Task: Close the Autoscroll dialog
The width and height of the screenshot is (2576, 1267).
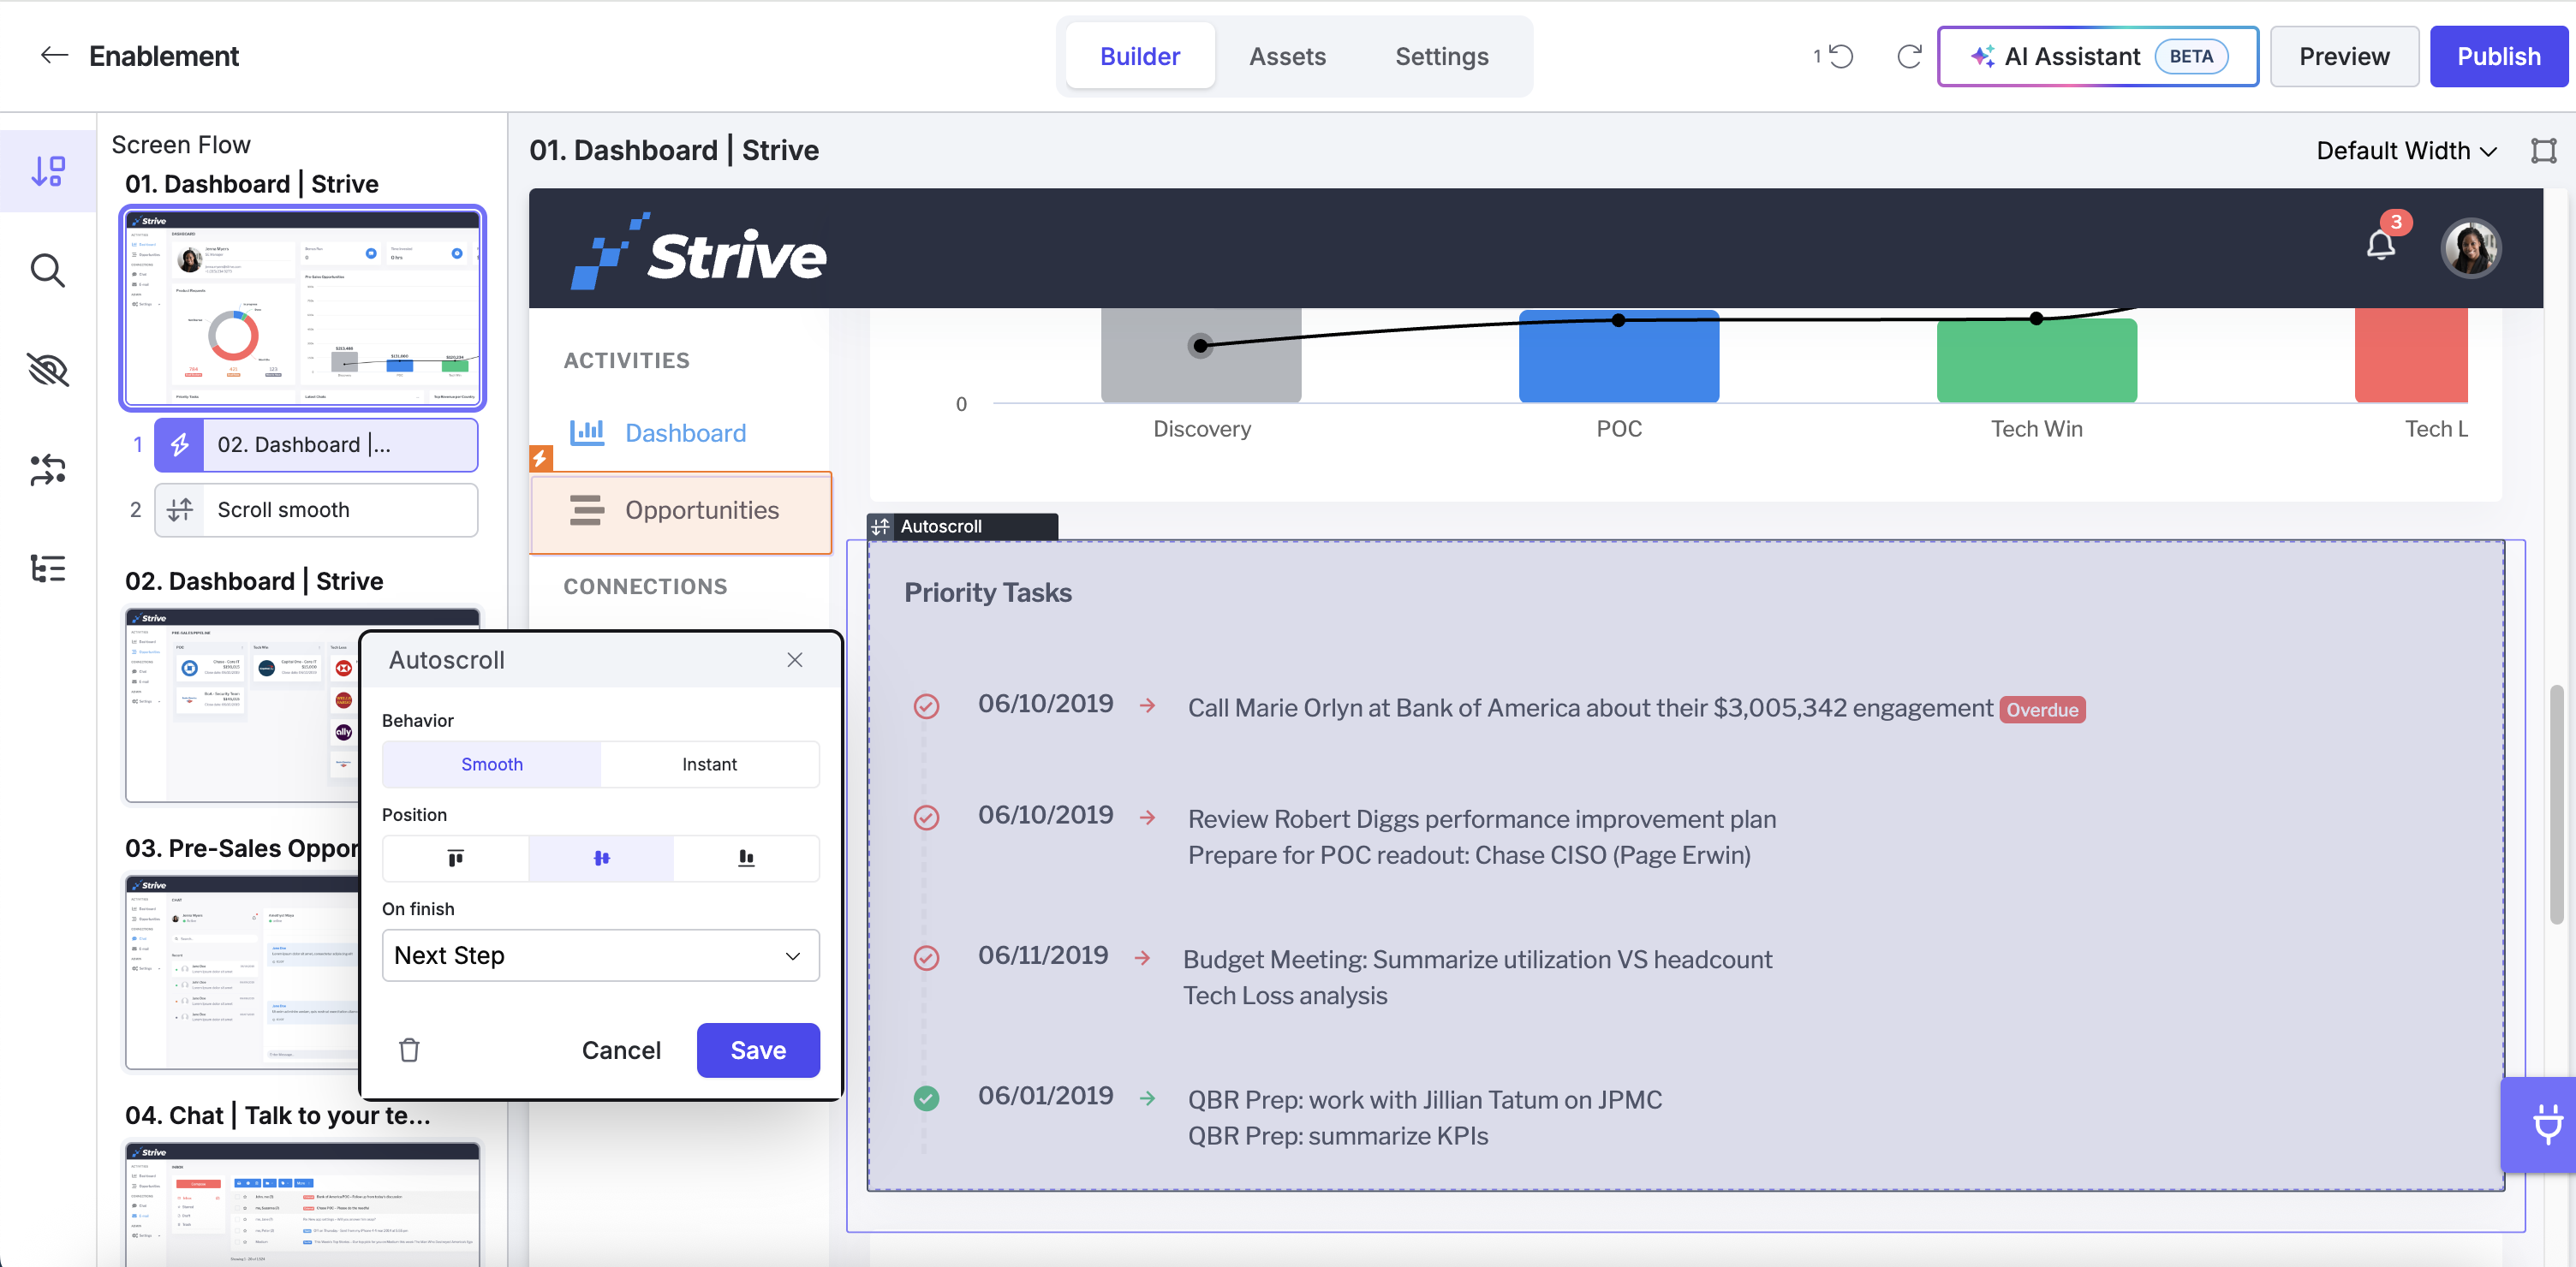Action: [795, 660]
